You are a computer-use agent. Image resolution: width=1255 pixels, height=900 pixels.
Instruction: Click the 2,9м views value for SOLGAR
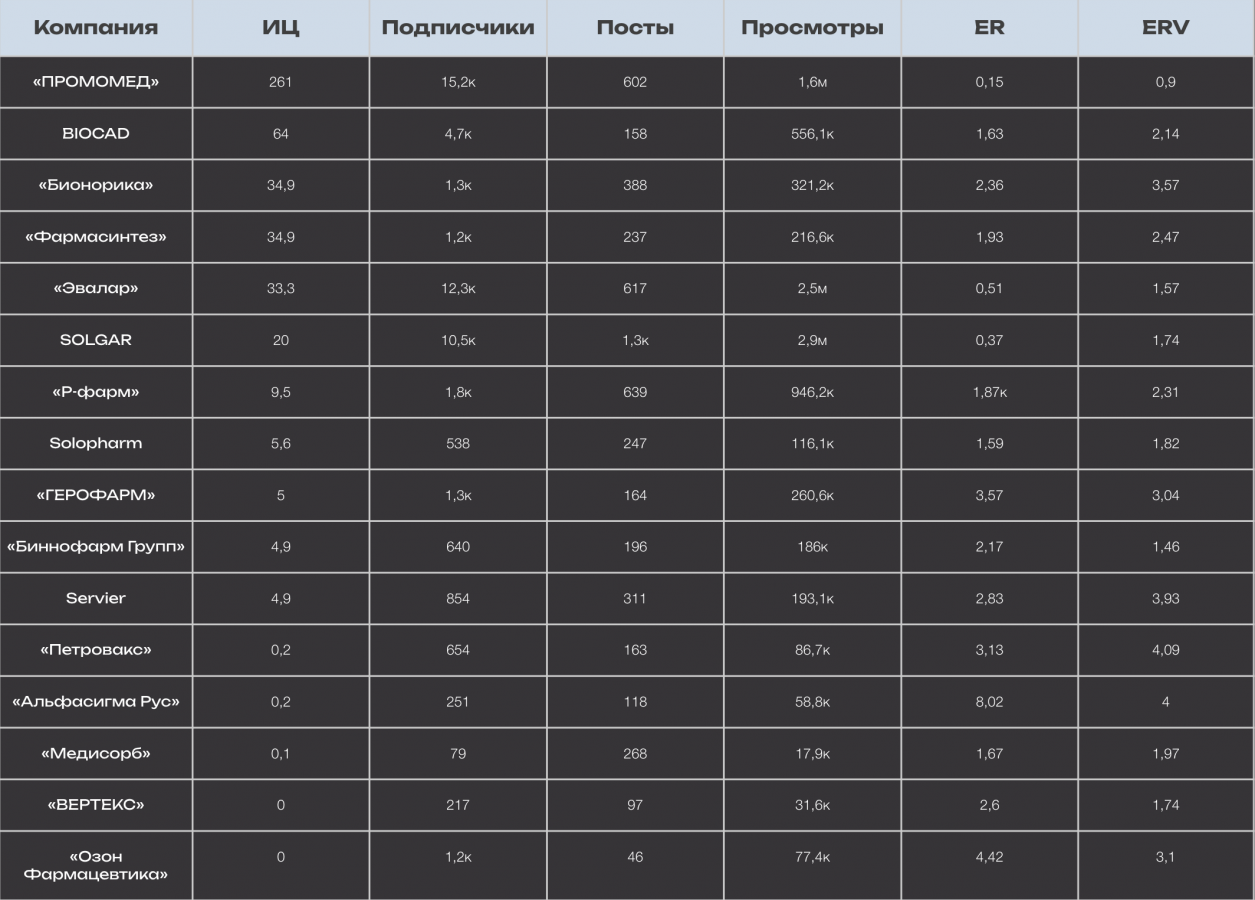coord(812,340)
